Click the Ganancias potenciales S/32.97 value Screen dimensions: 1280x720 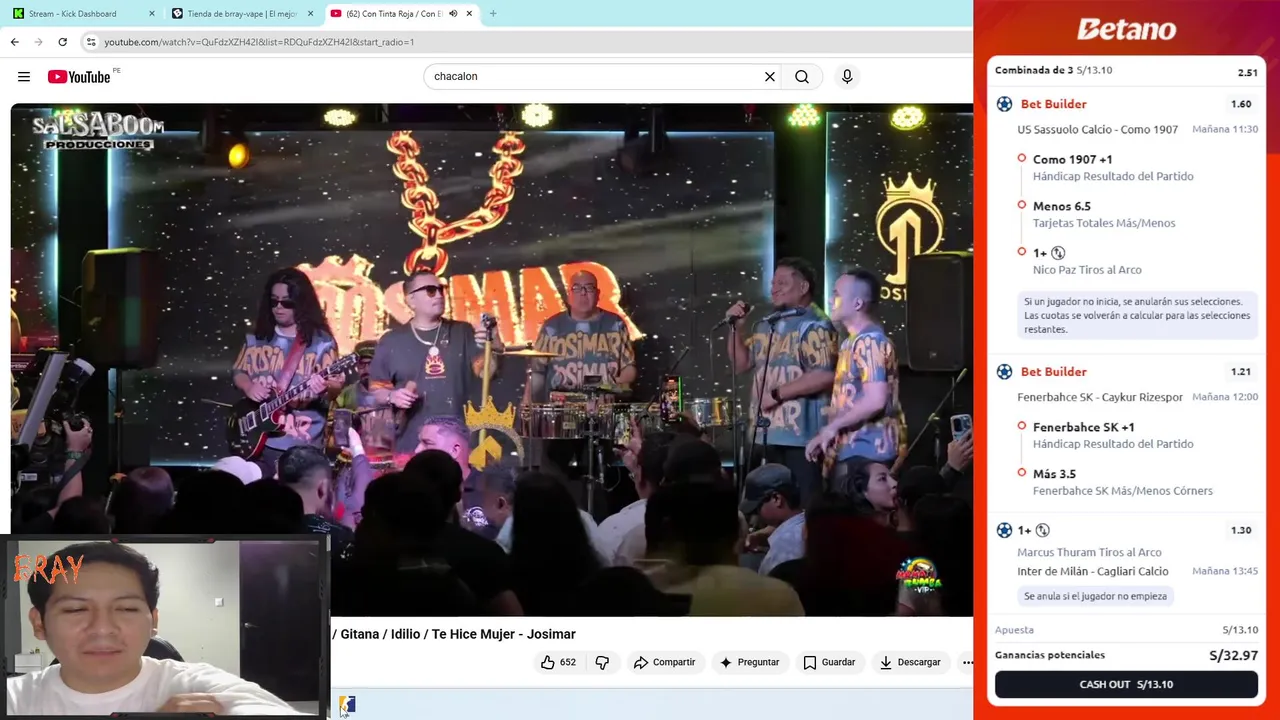(1233, 656)
